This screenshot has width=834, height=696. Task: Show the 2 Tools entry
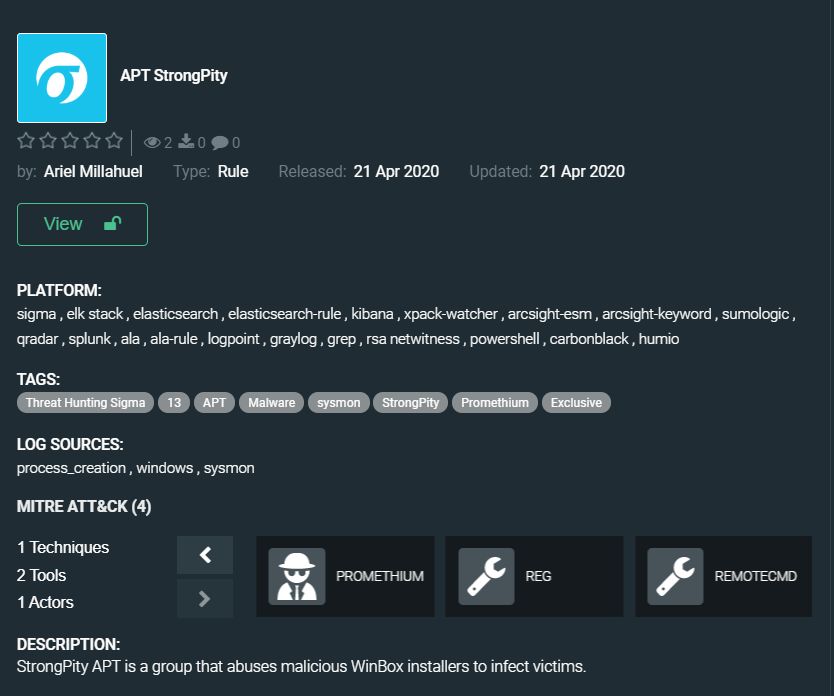pos(41,575)
